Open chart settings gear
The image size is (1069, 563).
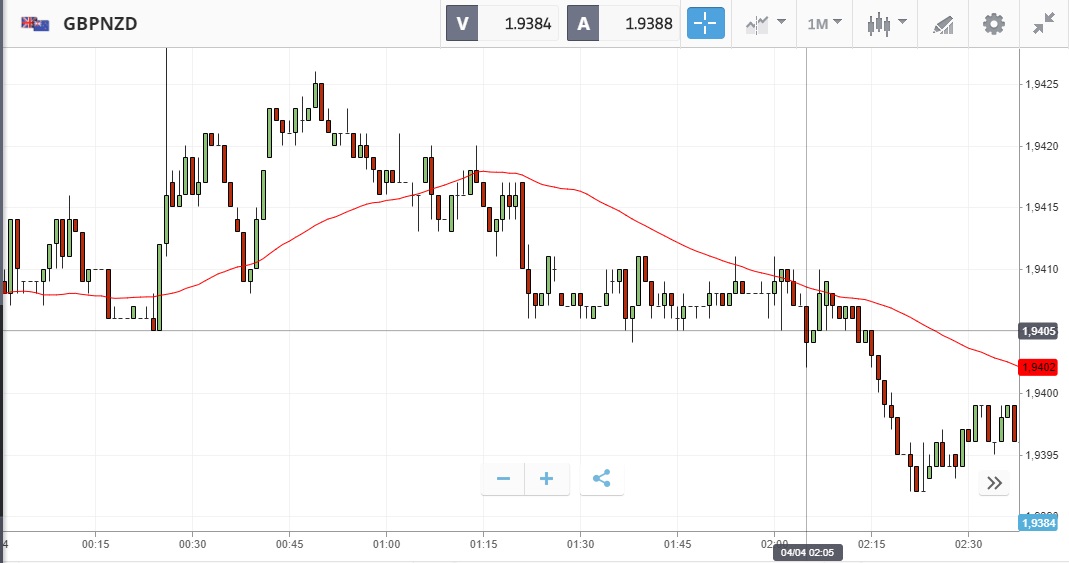pyautogui.click(x=993, y=24)
